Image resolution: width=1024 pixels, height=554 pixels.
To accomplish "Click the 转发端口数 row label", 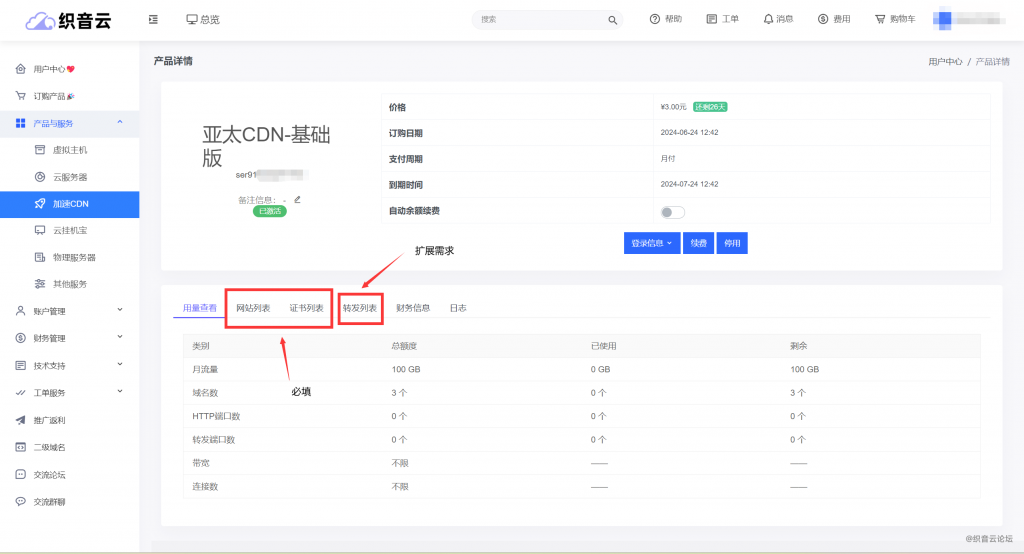I will pos(214,440).
